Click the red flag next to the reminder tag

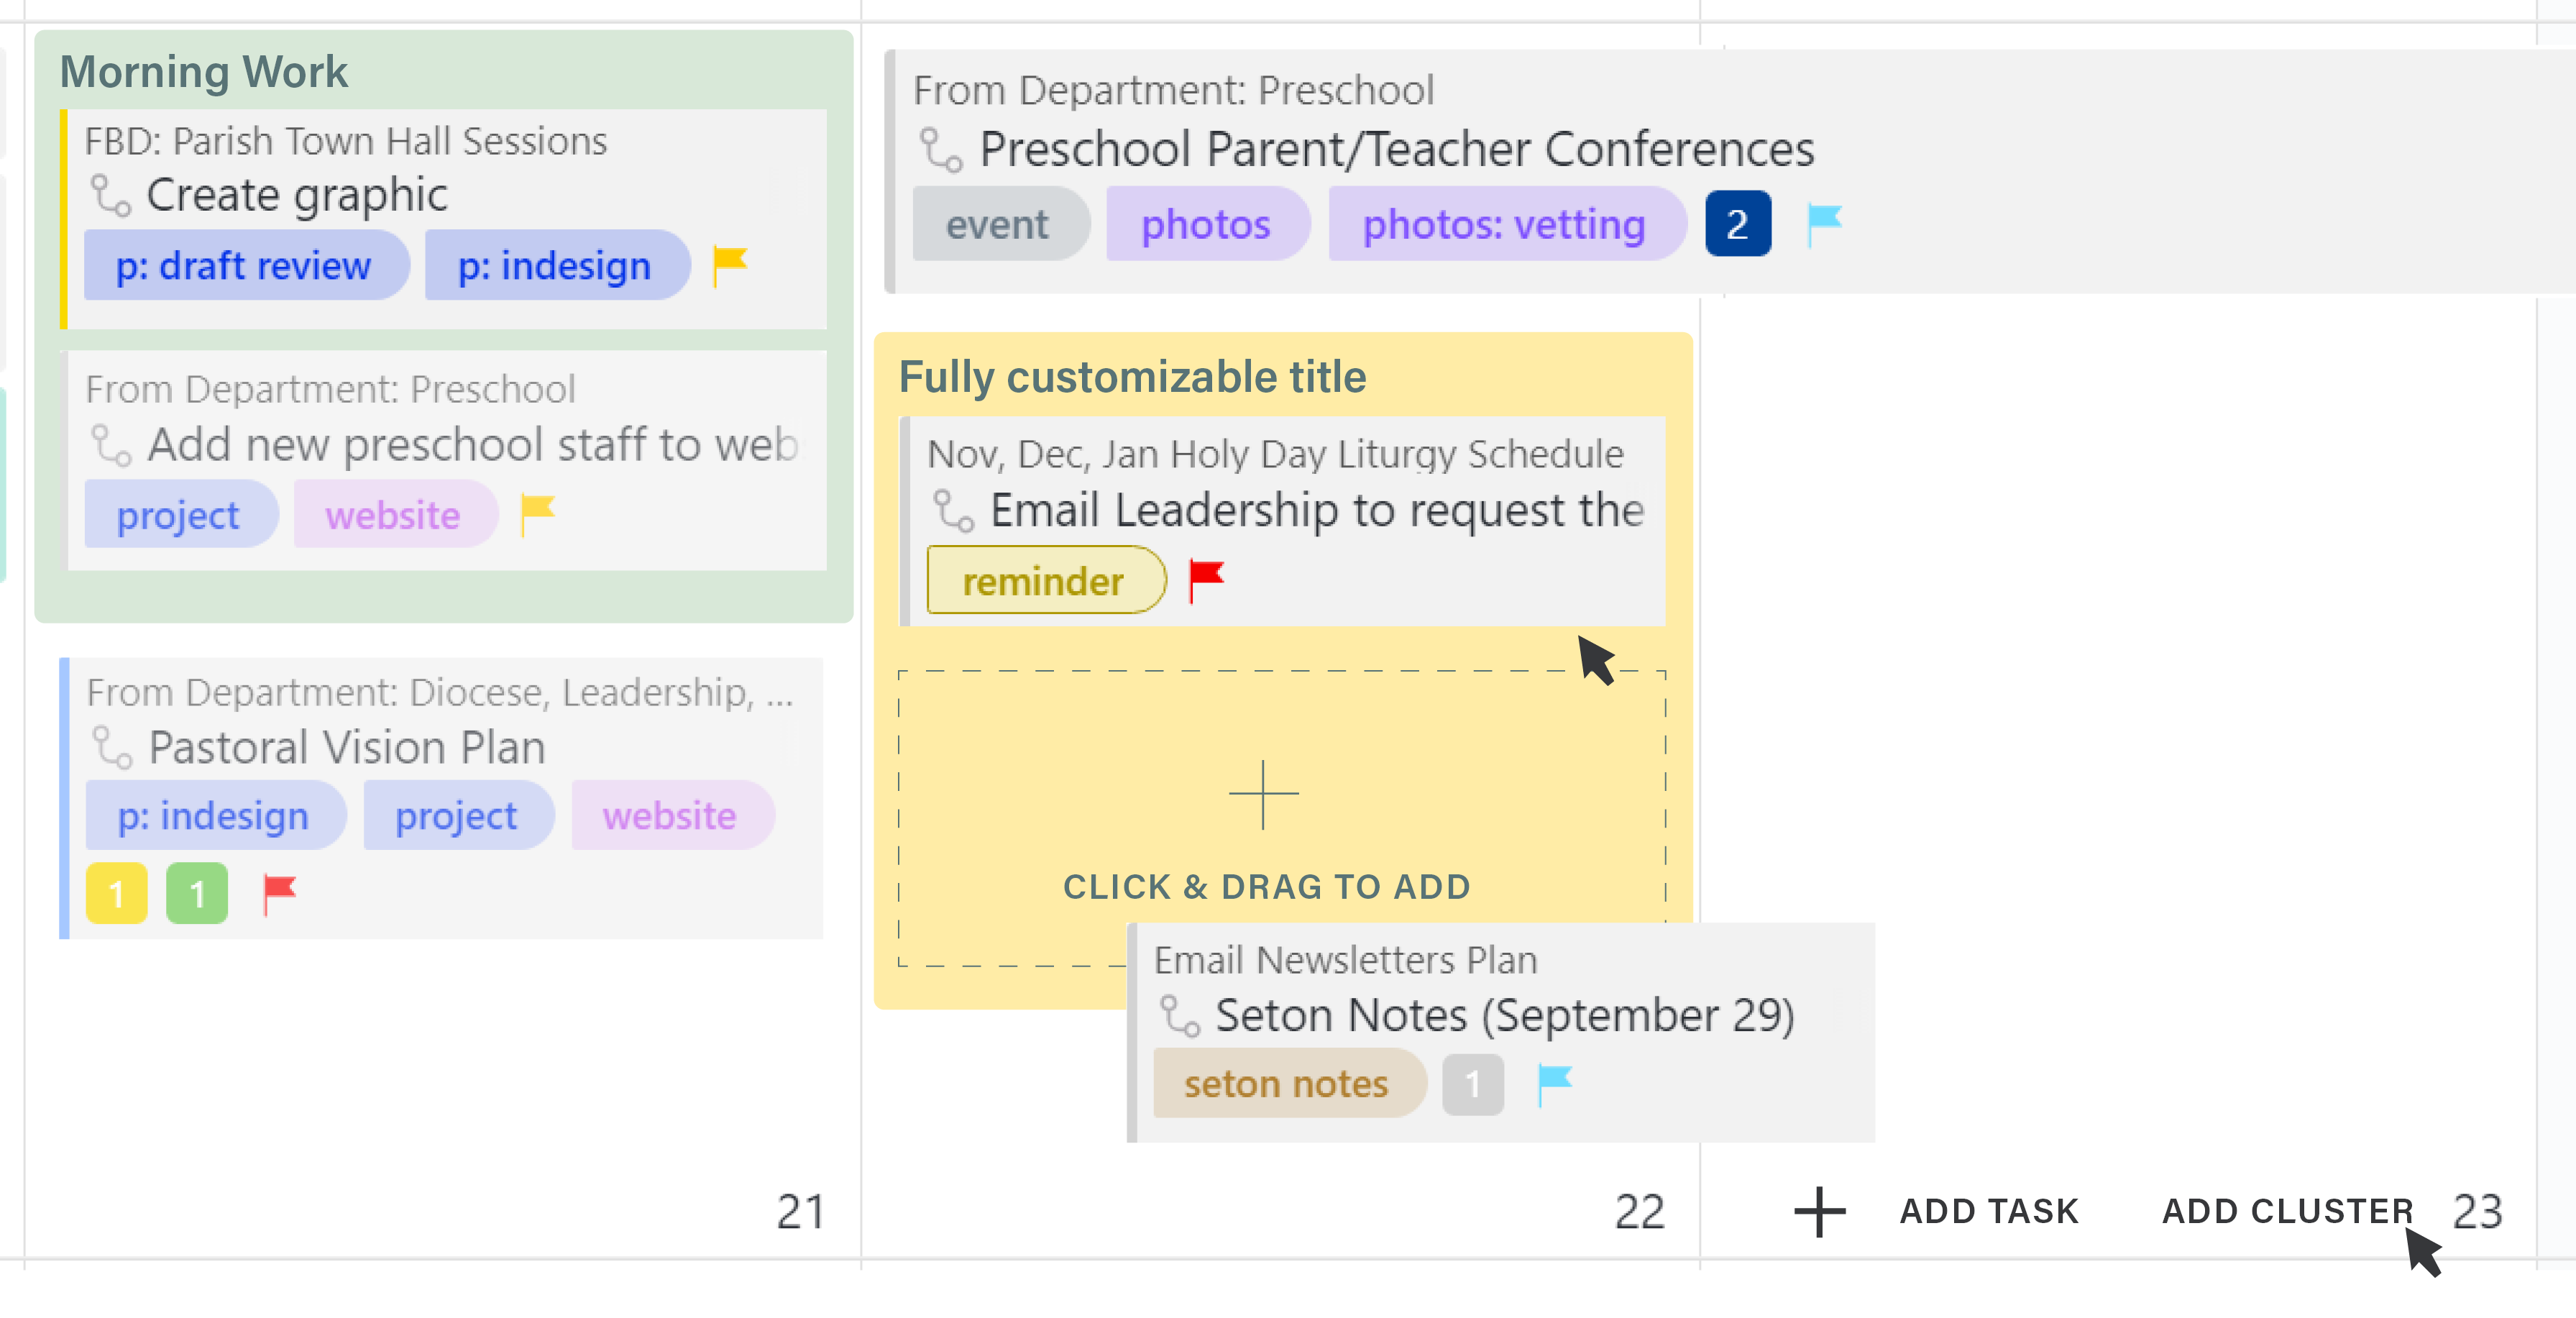click(x=1206, y=580)
